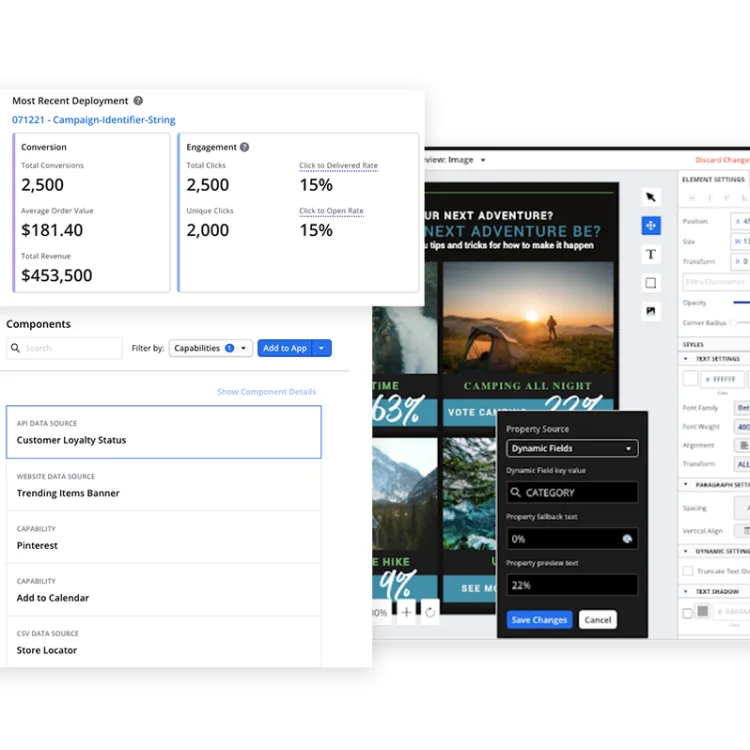750x750 pixels.
Task: Collapse the Text Shadow section
Action: [x=685, y=592]
